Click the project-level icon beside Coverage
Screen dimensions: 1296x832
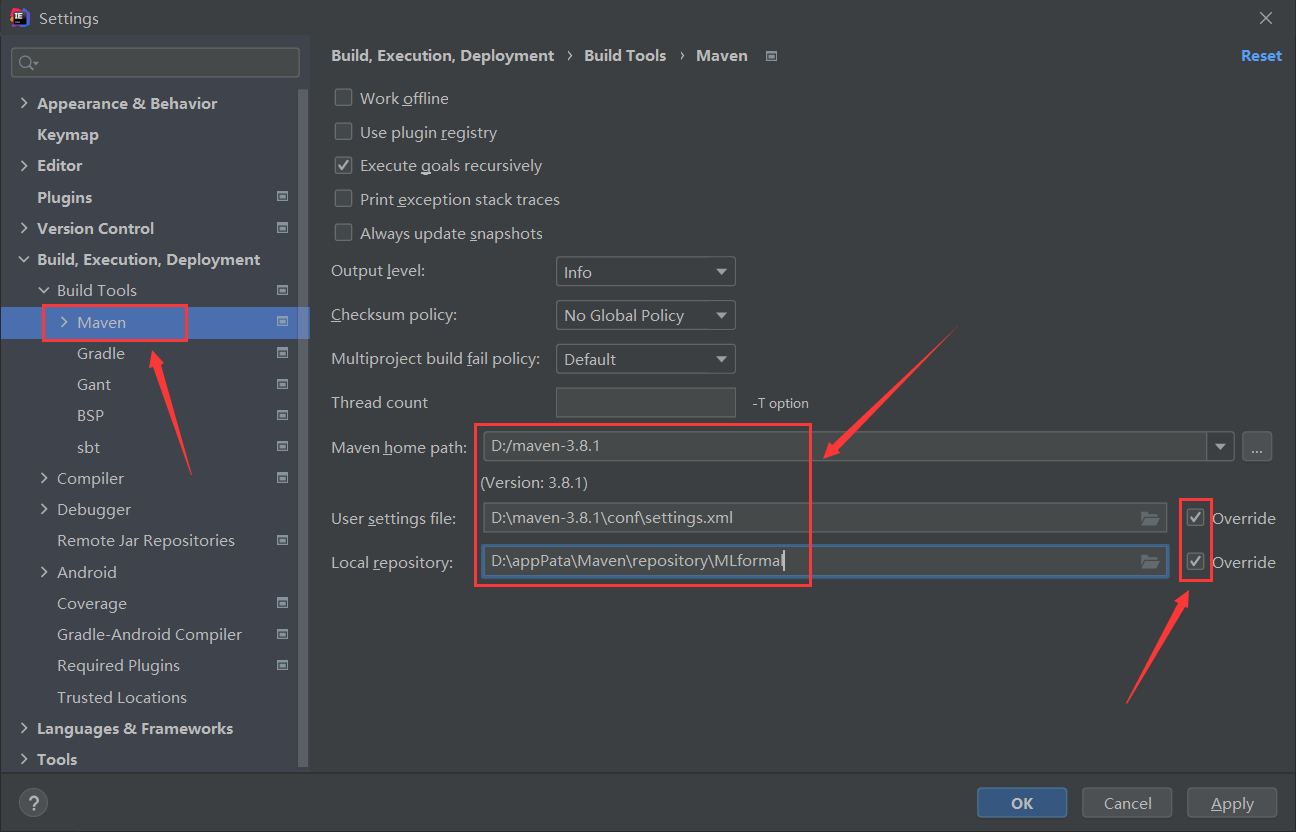(x=282, y=603)
